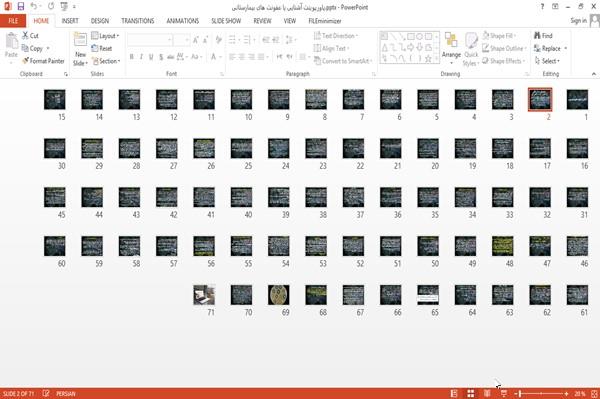Open the FILE tab
This screenshot has height=399, width=600.
click(13, 21)
